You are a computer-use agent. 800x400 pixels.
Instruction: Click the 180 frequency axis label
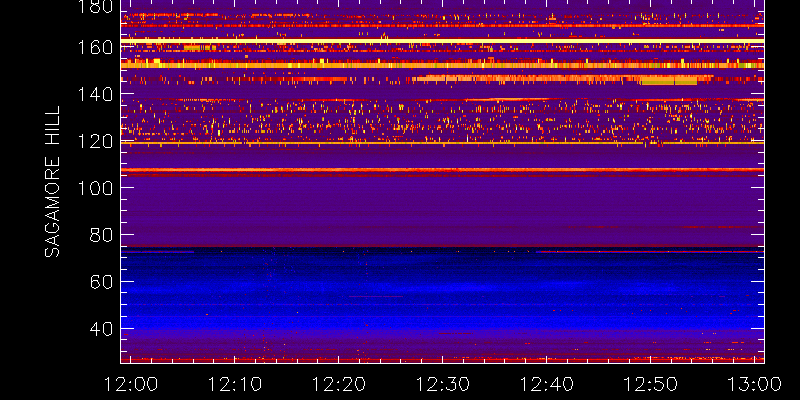95,7
